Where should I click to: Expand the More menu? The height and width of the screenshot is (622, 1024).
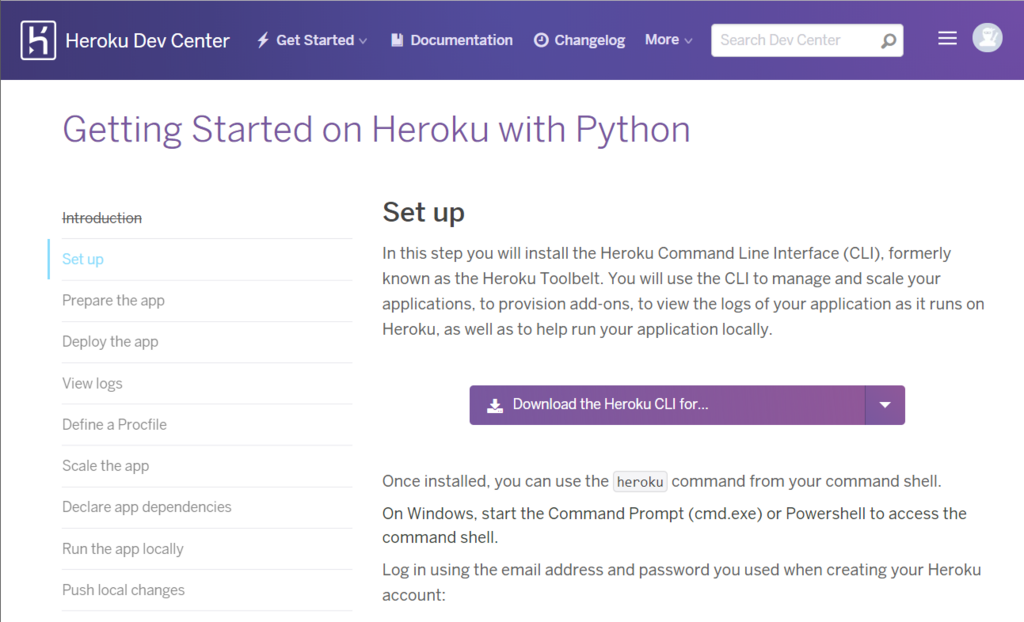click(668, 40)
